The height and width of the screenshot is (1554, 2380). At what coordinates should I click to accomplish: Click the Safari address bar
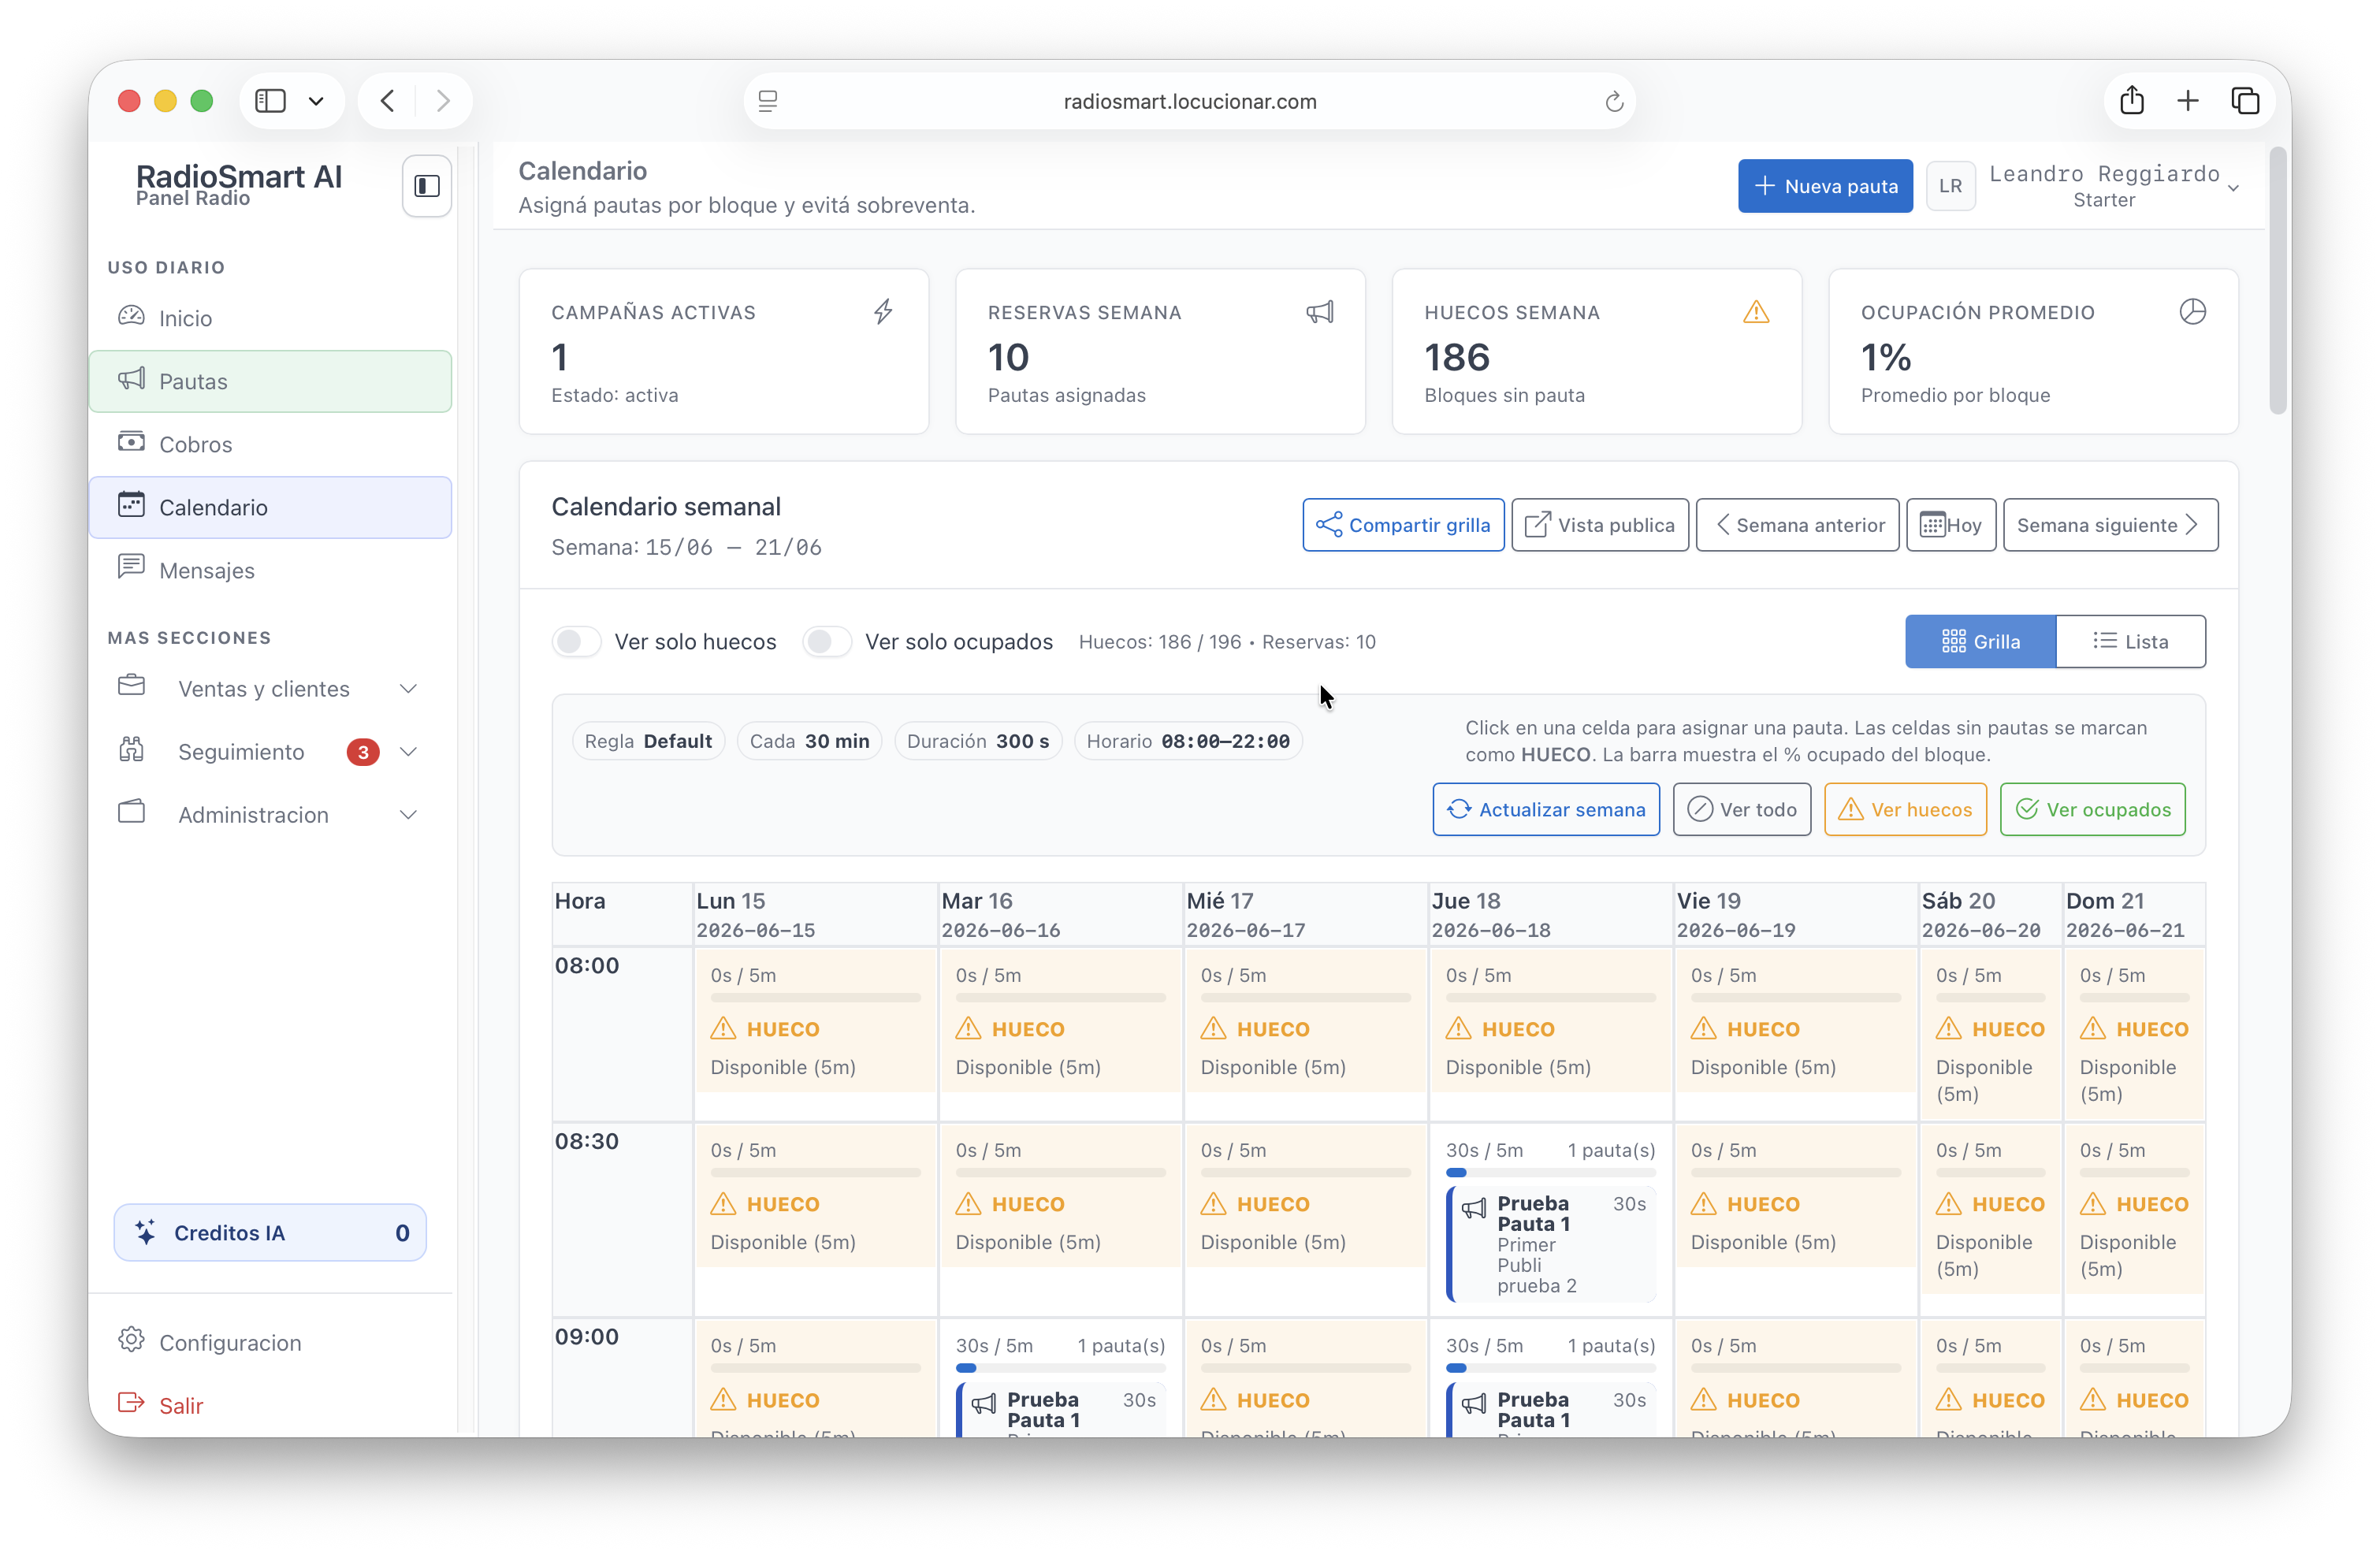tap(1189, 101)
